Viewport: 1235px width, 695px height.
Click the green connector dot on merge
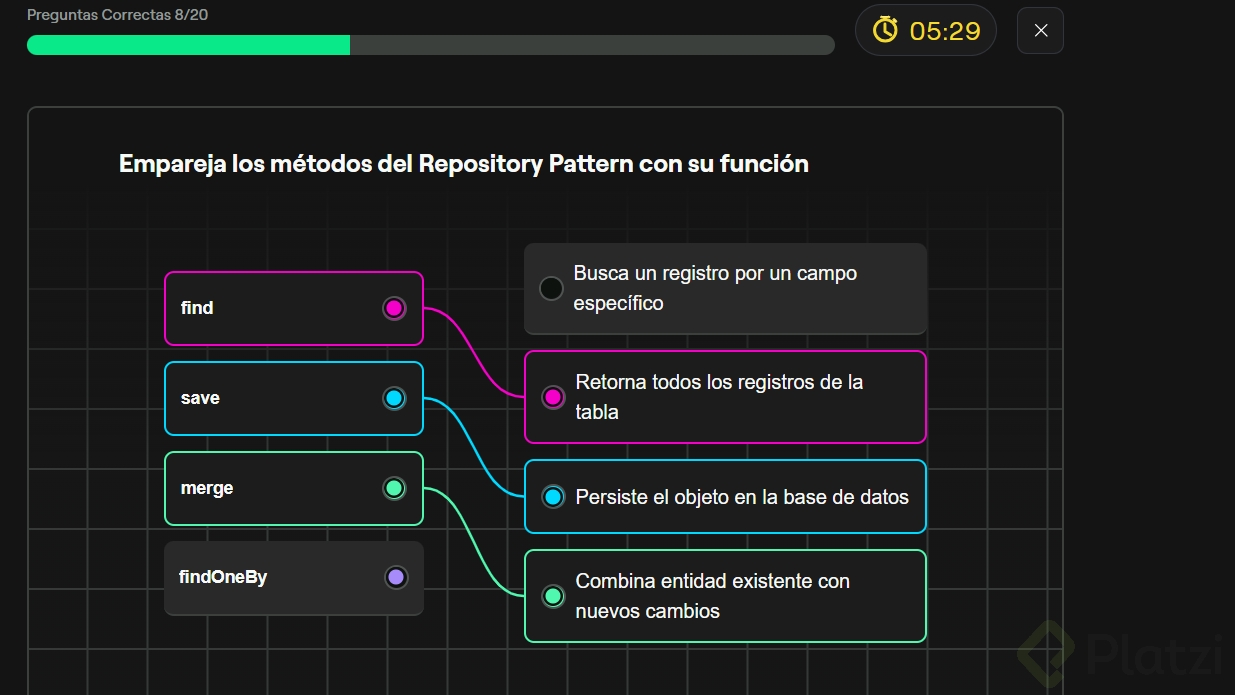tap(394, 488)
